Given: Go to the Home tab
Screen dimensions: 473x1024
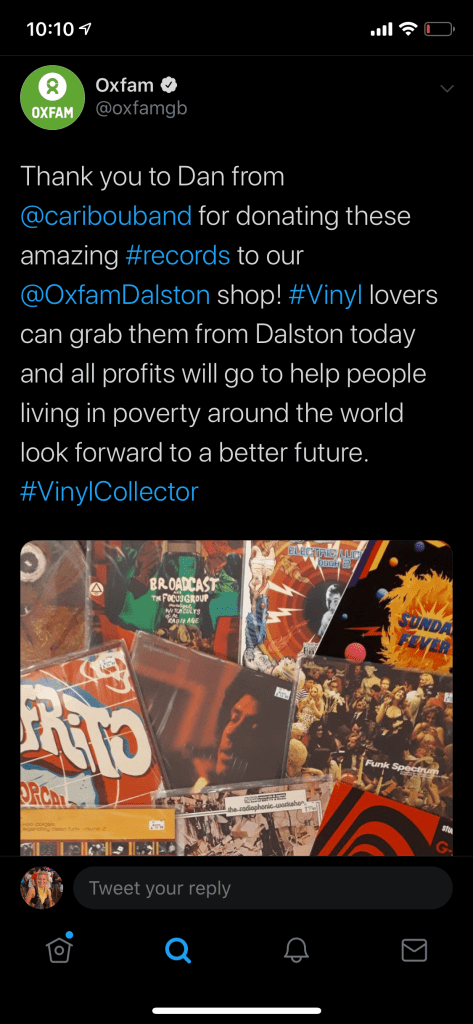Looking at the screenshot, I should pyautogui.click(x=59, y=950).
